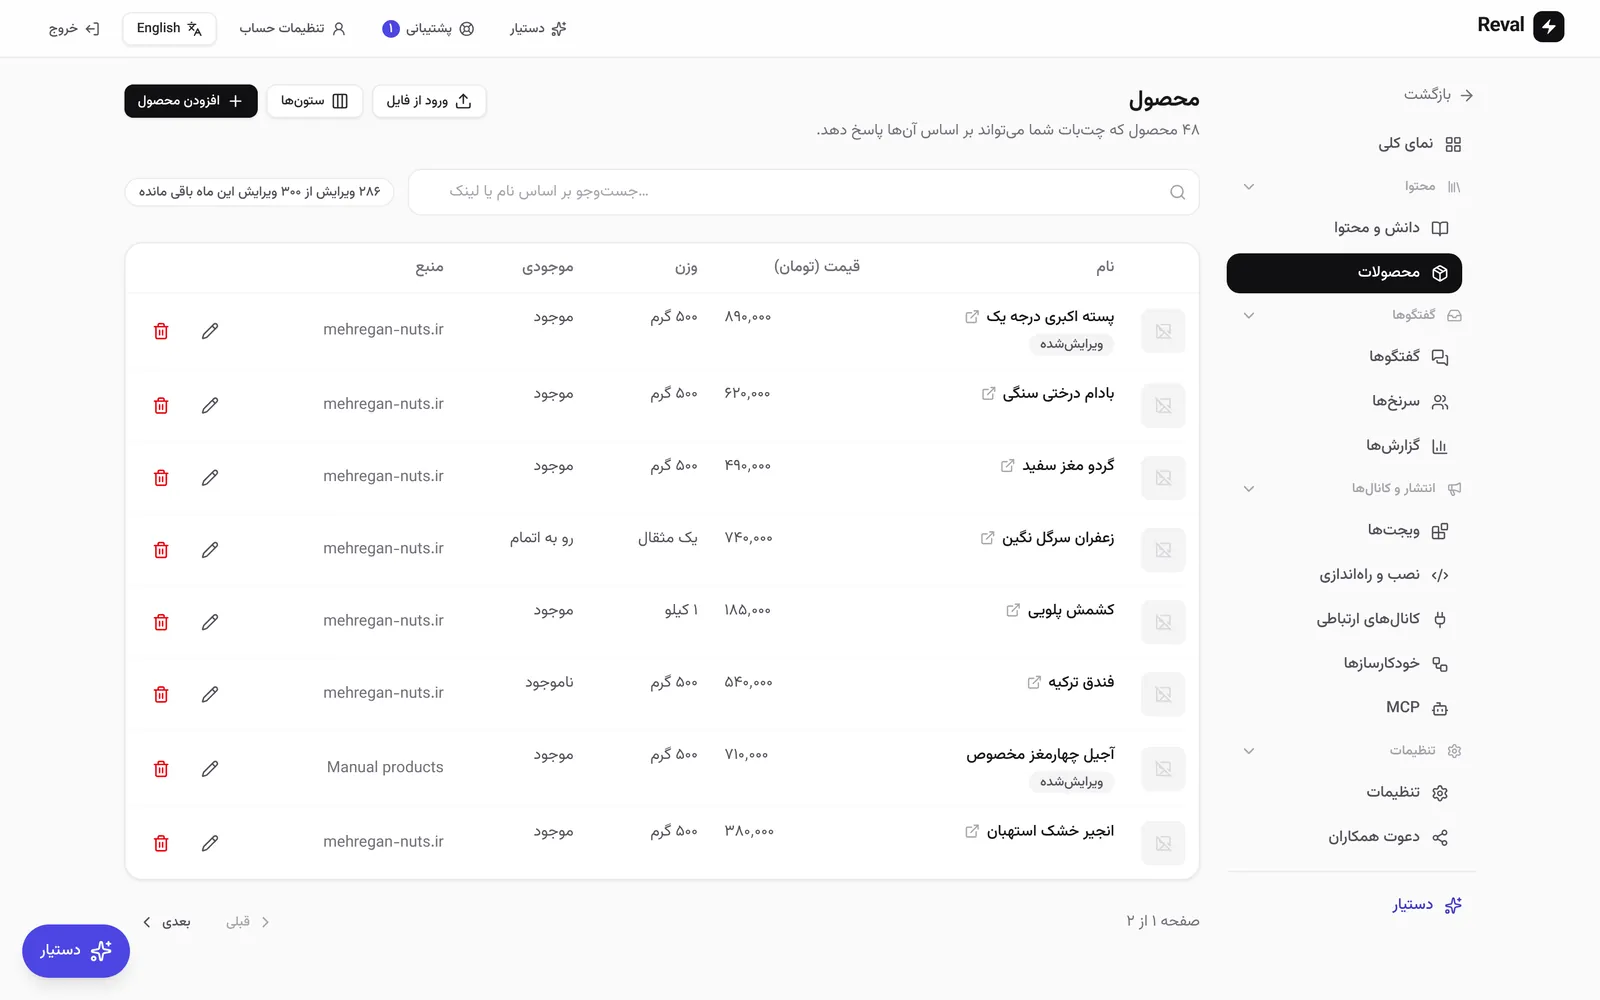
Task: Open external link of کشمش پلویی
Action: pyautogui.click(x=1013, y=610)
